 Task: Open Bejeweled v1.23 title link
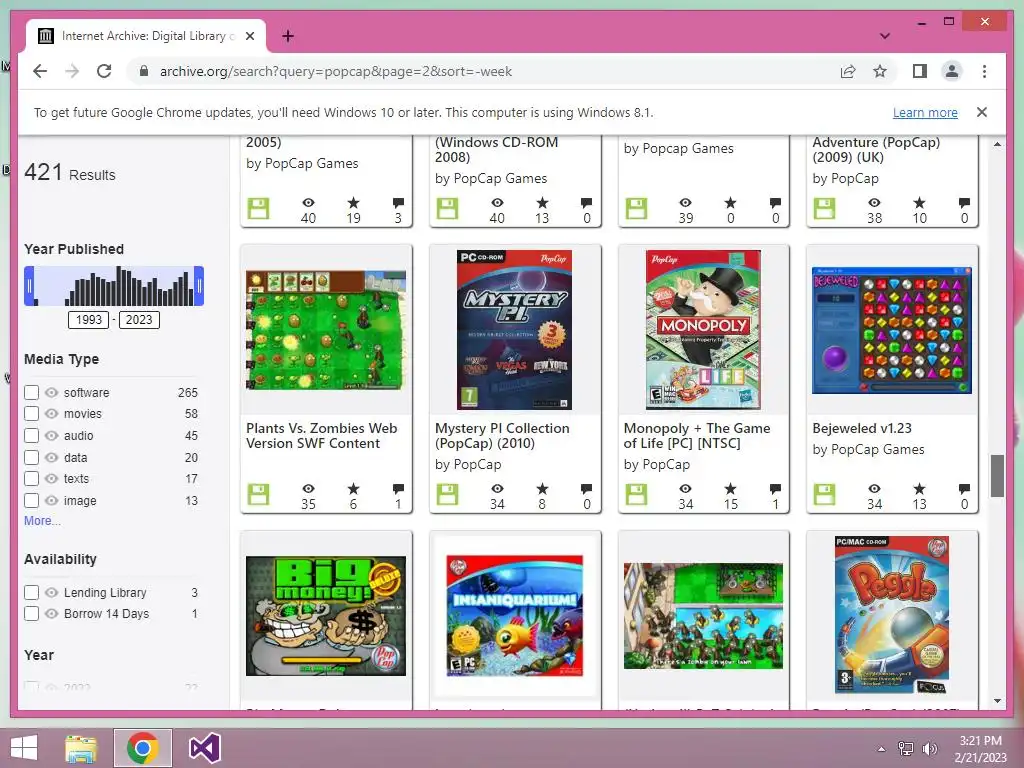862,428
